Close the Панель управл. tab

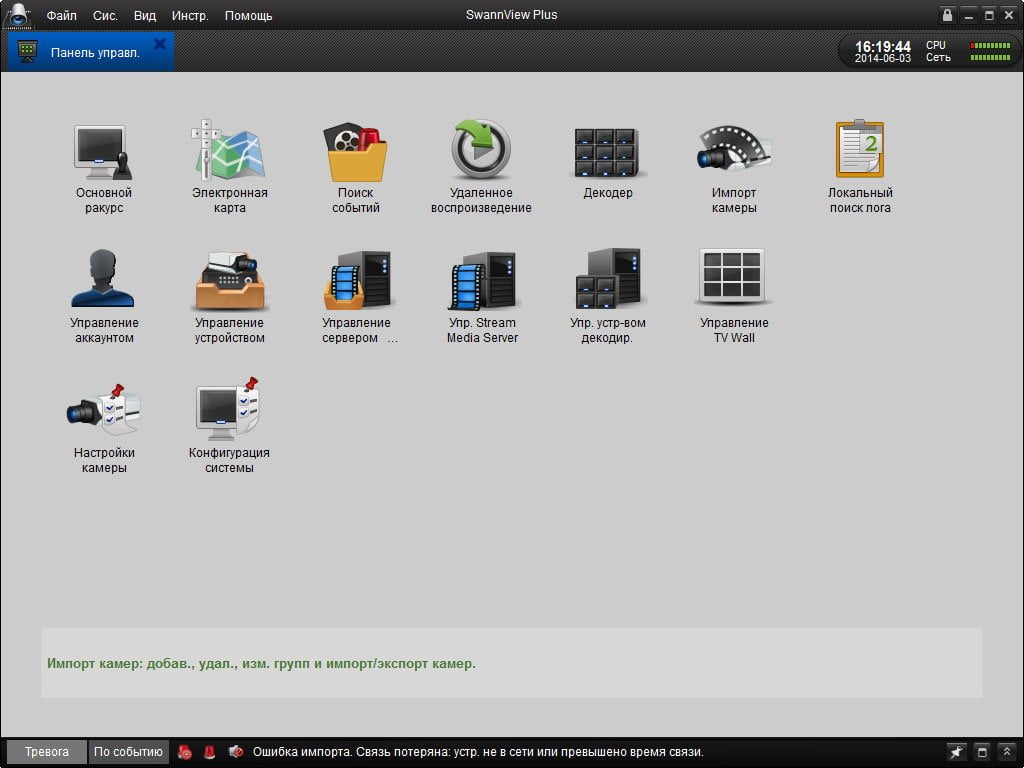tap(159, 44)
